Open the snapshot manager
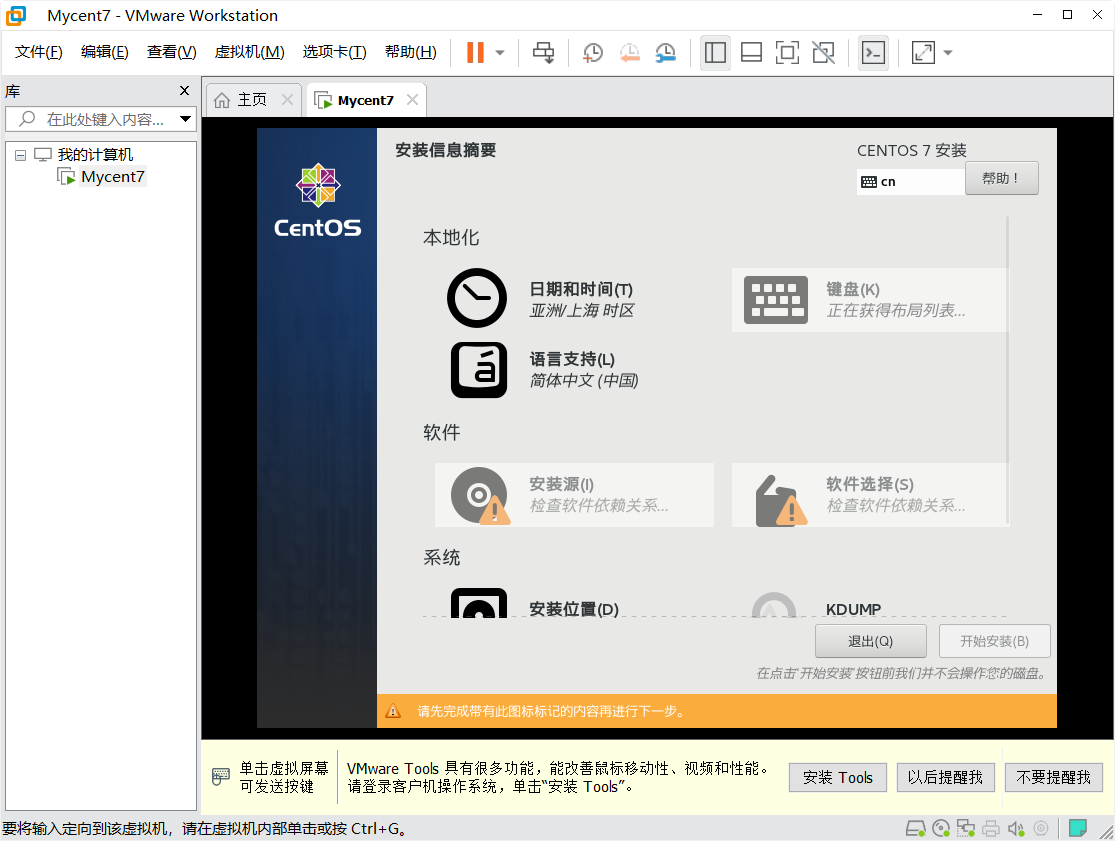The image size is (1115, 841). tap(666, 53)
